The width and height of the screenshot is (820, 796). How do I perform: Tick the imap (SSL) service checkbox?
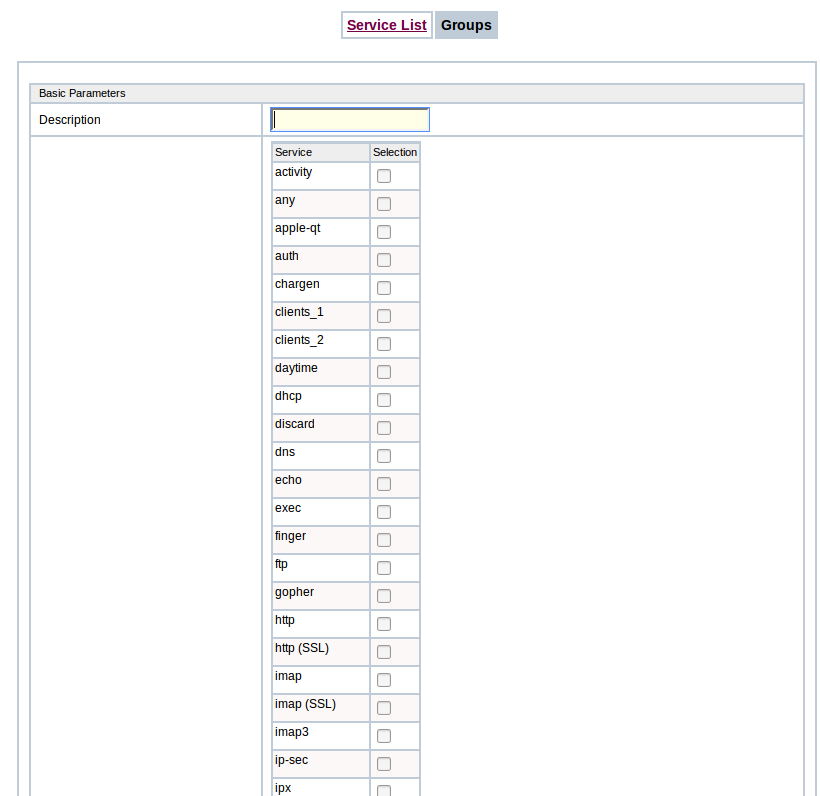(384, 708)
